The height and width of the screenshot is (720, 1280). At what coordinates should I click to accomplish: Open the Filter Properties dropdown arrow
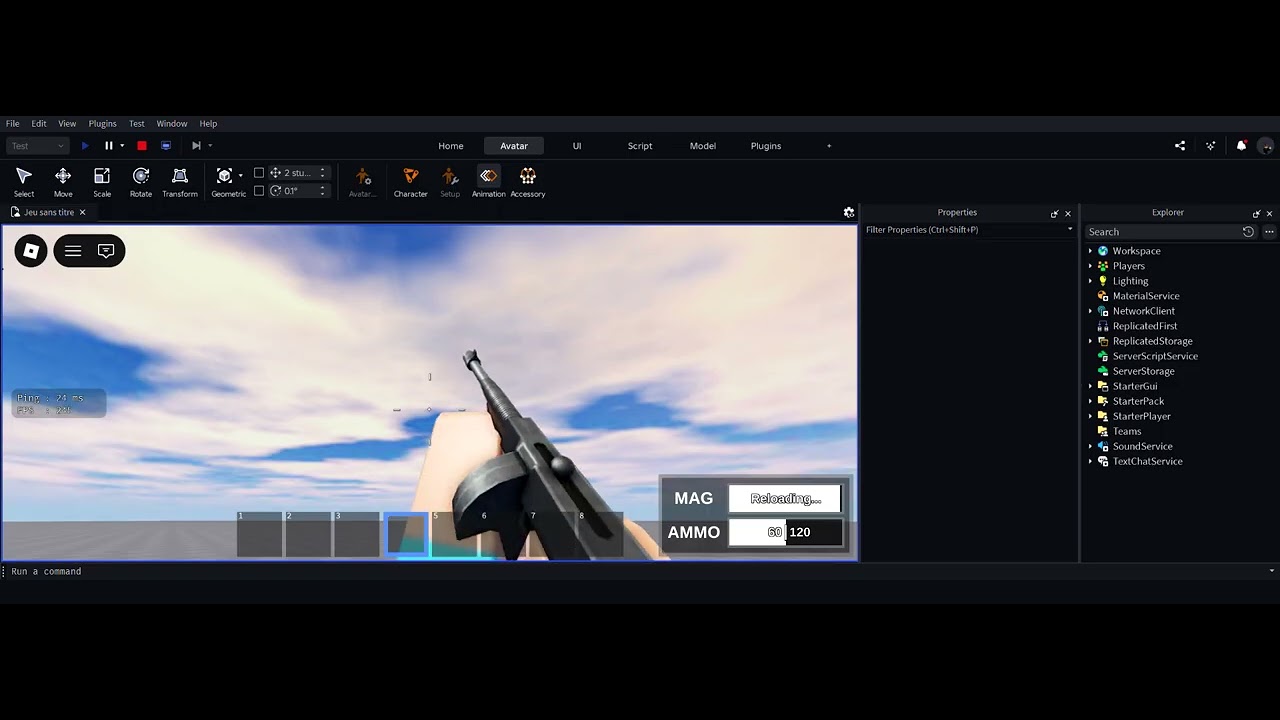tap(1070, 230)
